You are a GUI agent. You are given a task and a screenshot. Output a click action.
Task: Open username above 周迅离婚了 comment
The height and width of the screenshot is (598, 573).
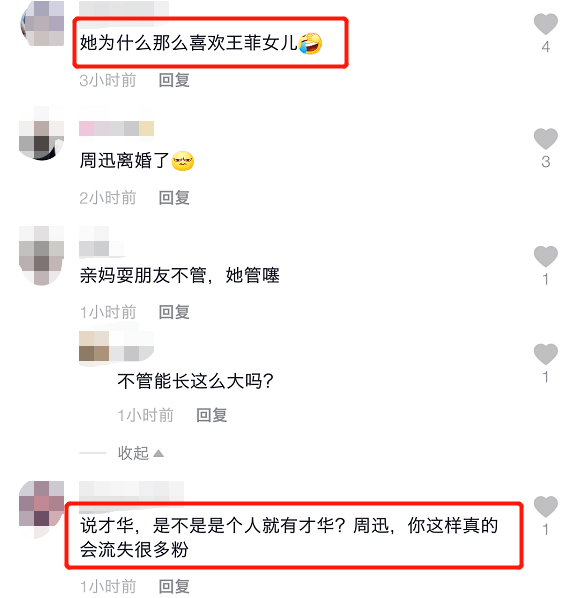[116, 129]
